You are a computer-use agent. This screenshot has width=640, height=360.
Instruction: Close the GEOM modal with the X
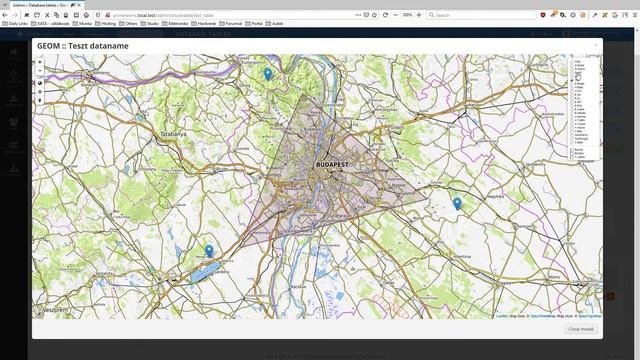pyautogui.click(x=596, y=45)
